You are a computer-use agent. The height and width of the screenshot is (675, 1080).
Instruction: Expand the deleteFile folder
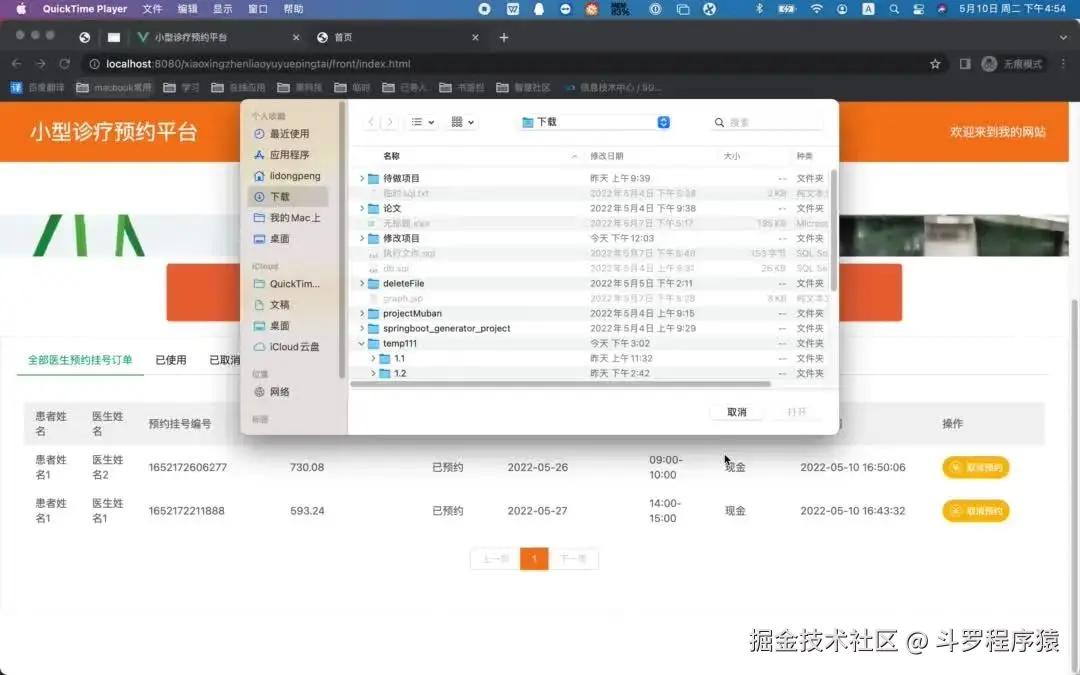(362, 283)
